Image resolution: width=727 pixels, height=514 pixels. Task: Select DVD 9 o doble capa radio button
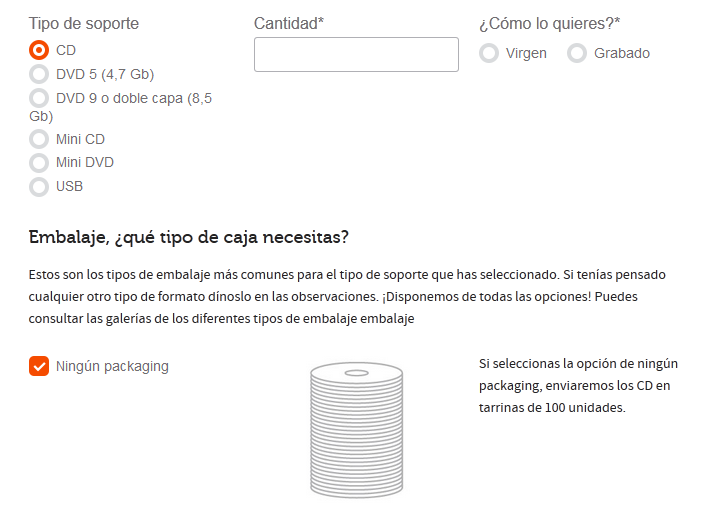[39, 98]
